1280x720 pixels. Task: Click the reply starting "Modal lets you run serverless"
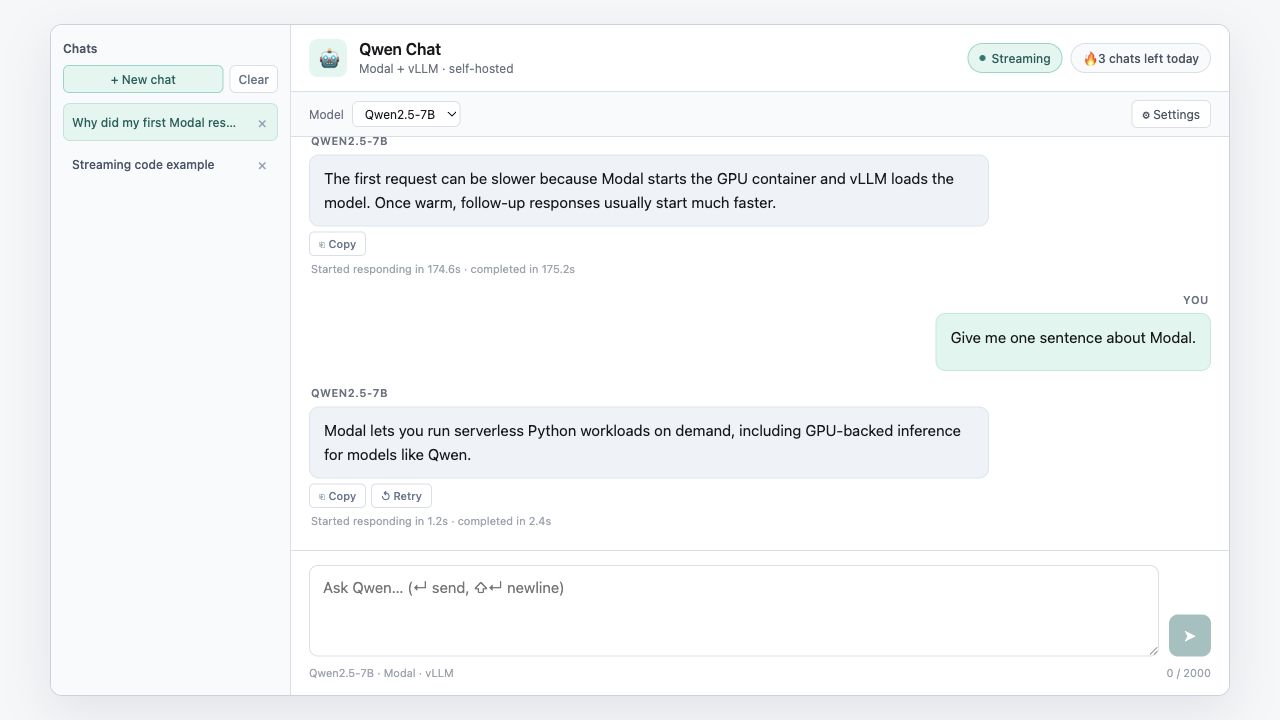pyautogui.click(x=648, y=442)
